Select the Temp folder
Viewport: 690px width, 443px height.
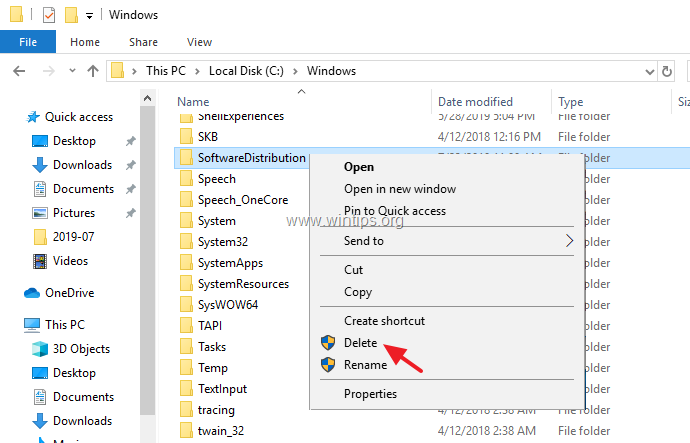click(213, 368)
